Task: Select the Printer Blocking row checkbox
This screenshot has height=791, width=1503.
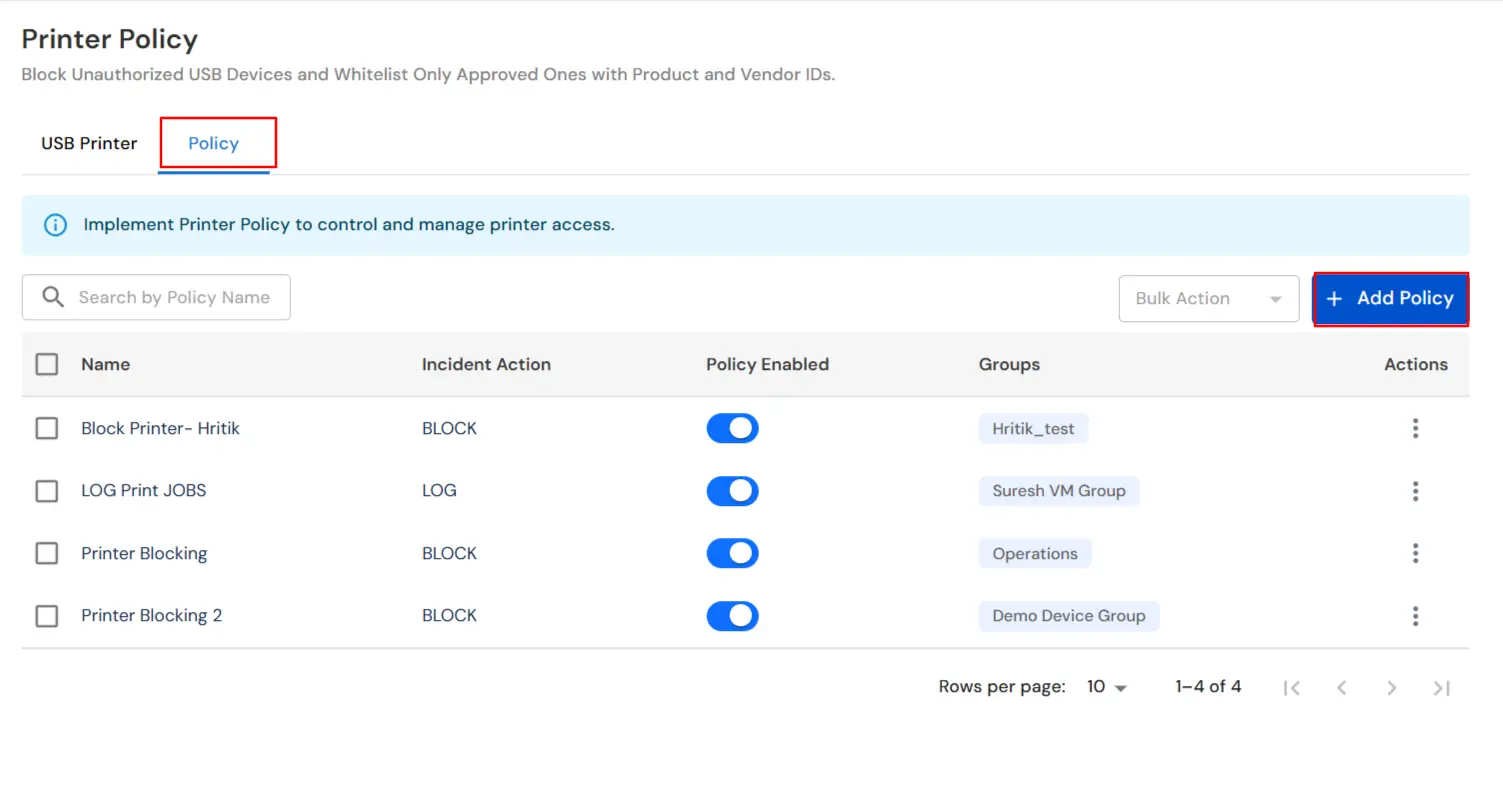Action: [x=46, y=553]
